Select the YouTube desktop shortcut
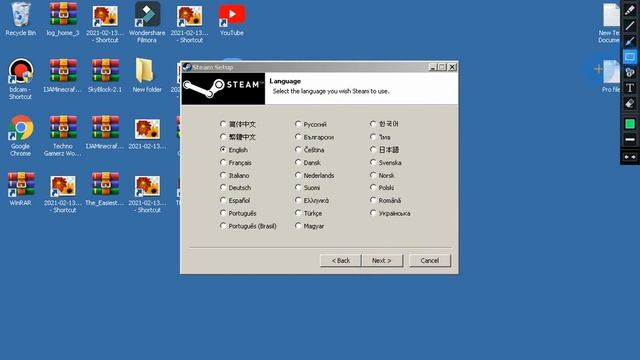Viewport: 640px width, 360px height. pyautogui.click(x=231, y=19)
